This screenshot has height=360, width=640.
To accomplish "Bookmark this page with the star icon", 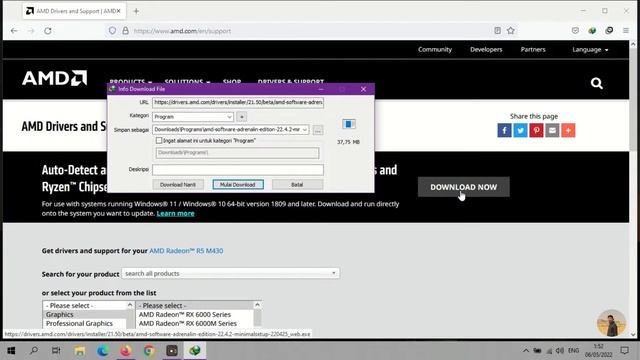I will 511,31.
